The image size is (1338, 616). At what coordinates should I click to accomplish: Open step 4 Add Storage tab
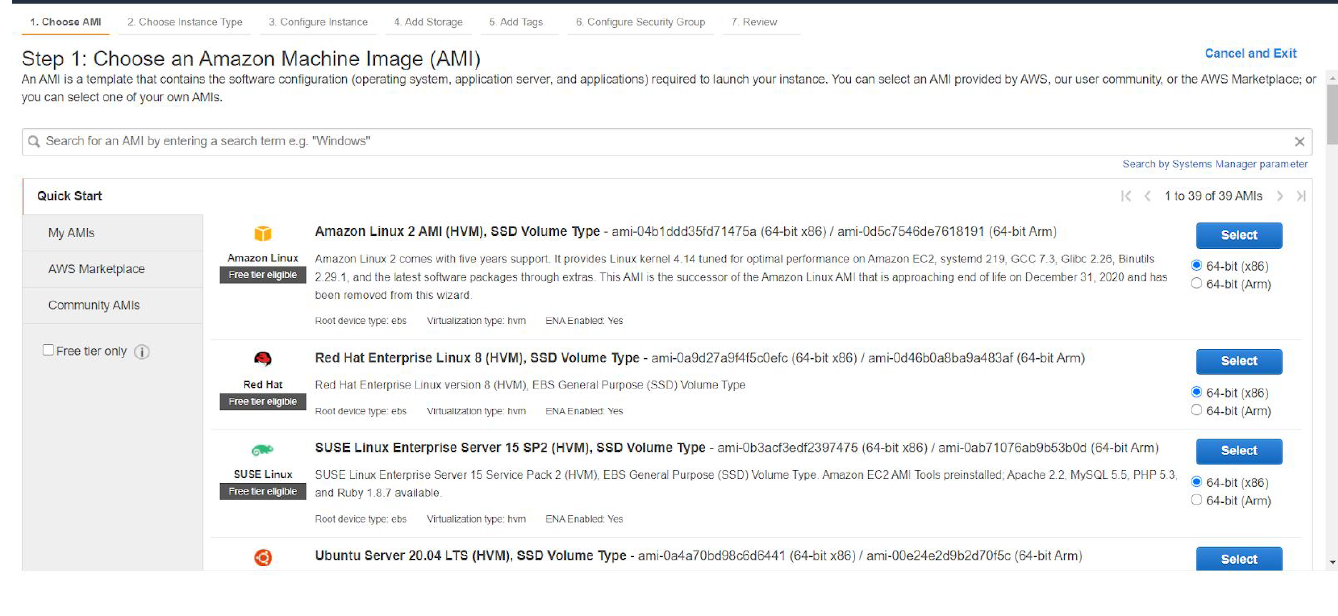click(428, 22)
